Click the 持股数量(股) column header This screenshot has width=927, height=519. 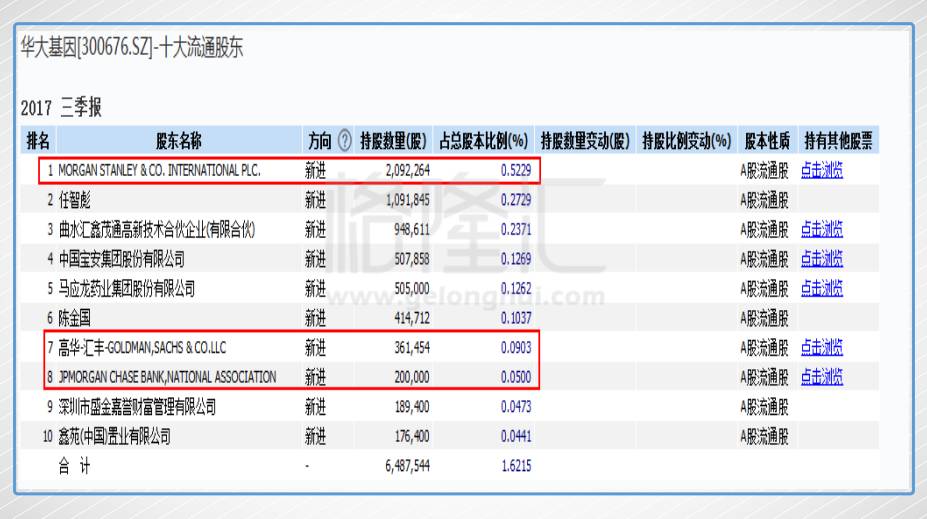click(x=394, y=142)
